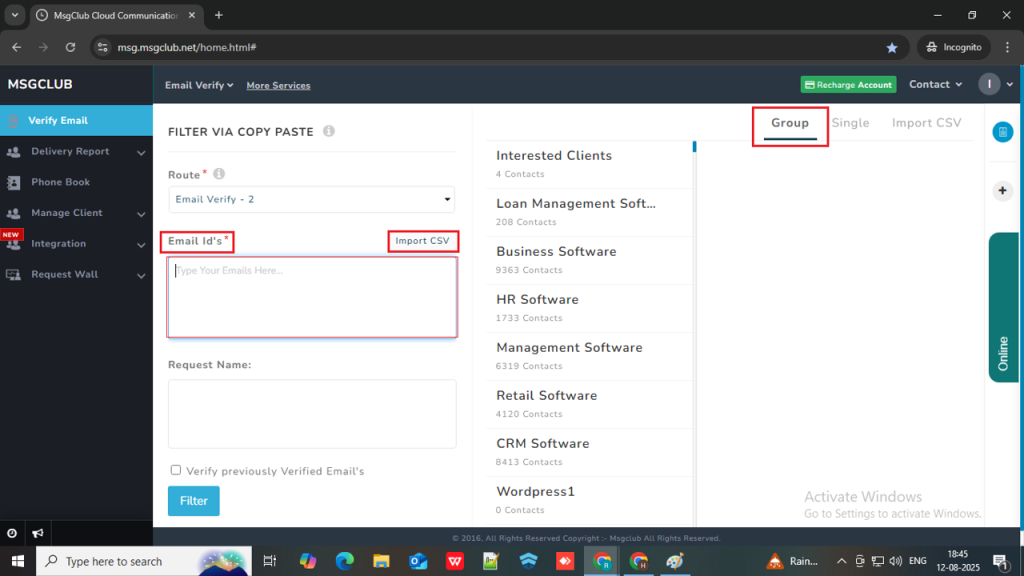1024x576 pixels.
Task: Click into the Email Id's text area
Action: tap(312, 297)
